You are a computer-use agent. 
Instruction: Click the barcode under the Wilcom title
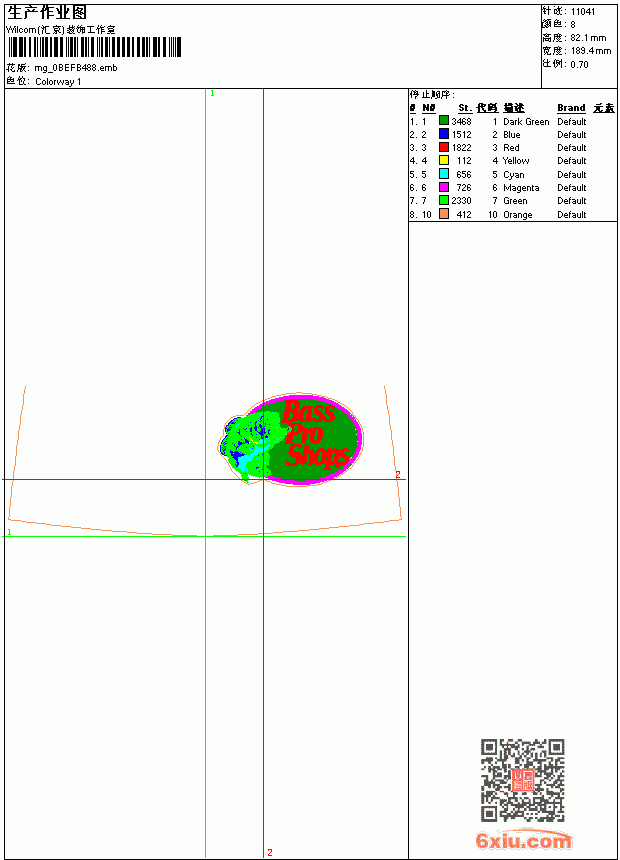click(94, 47)
